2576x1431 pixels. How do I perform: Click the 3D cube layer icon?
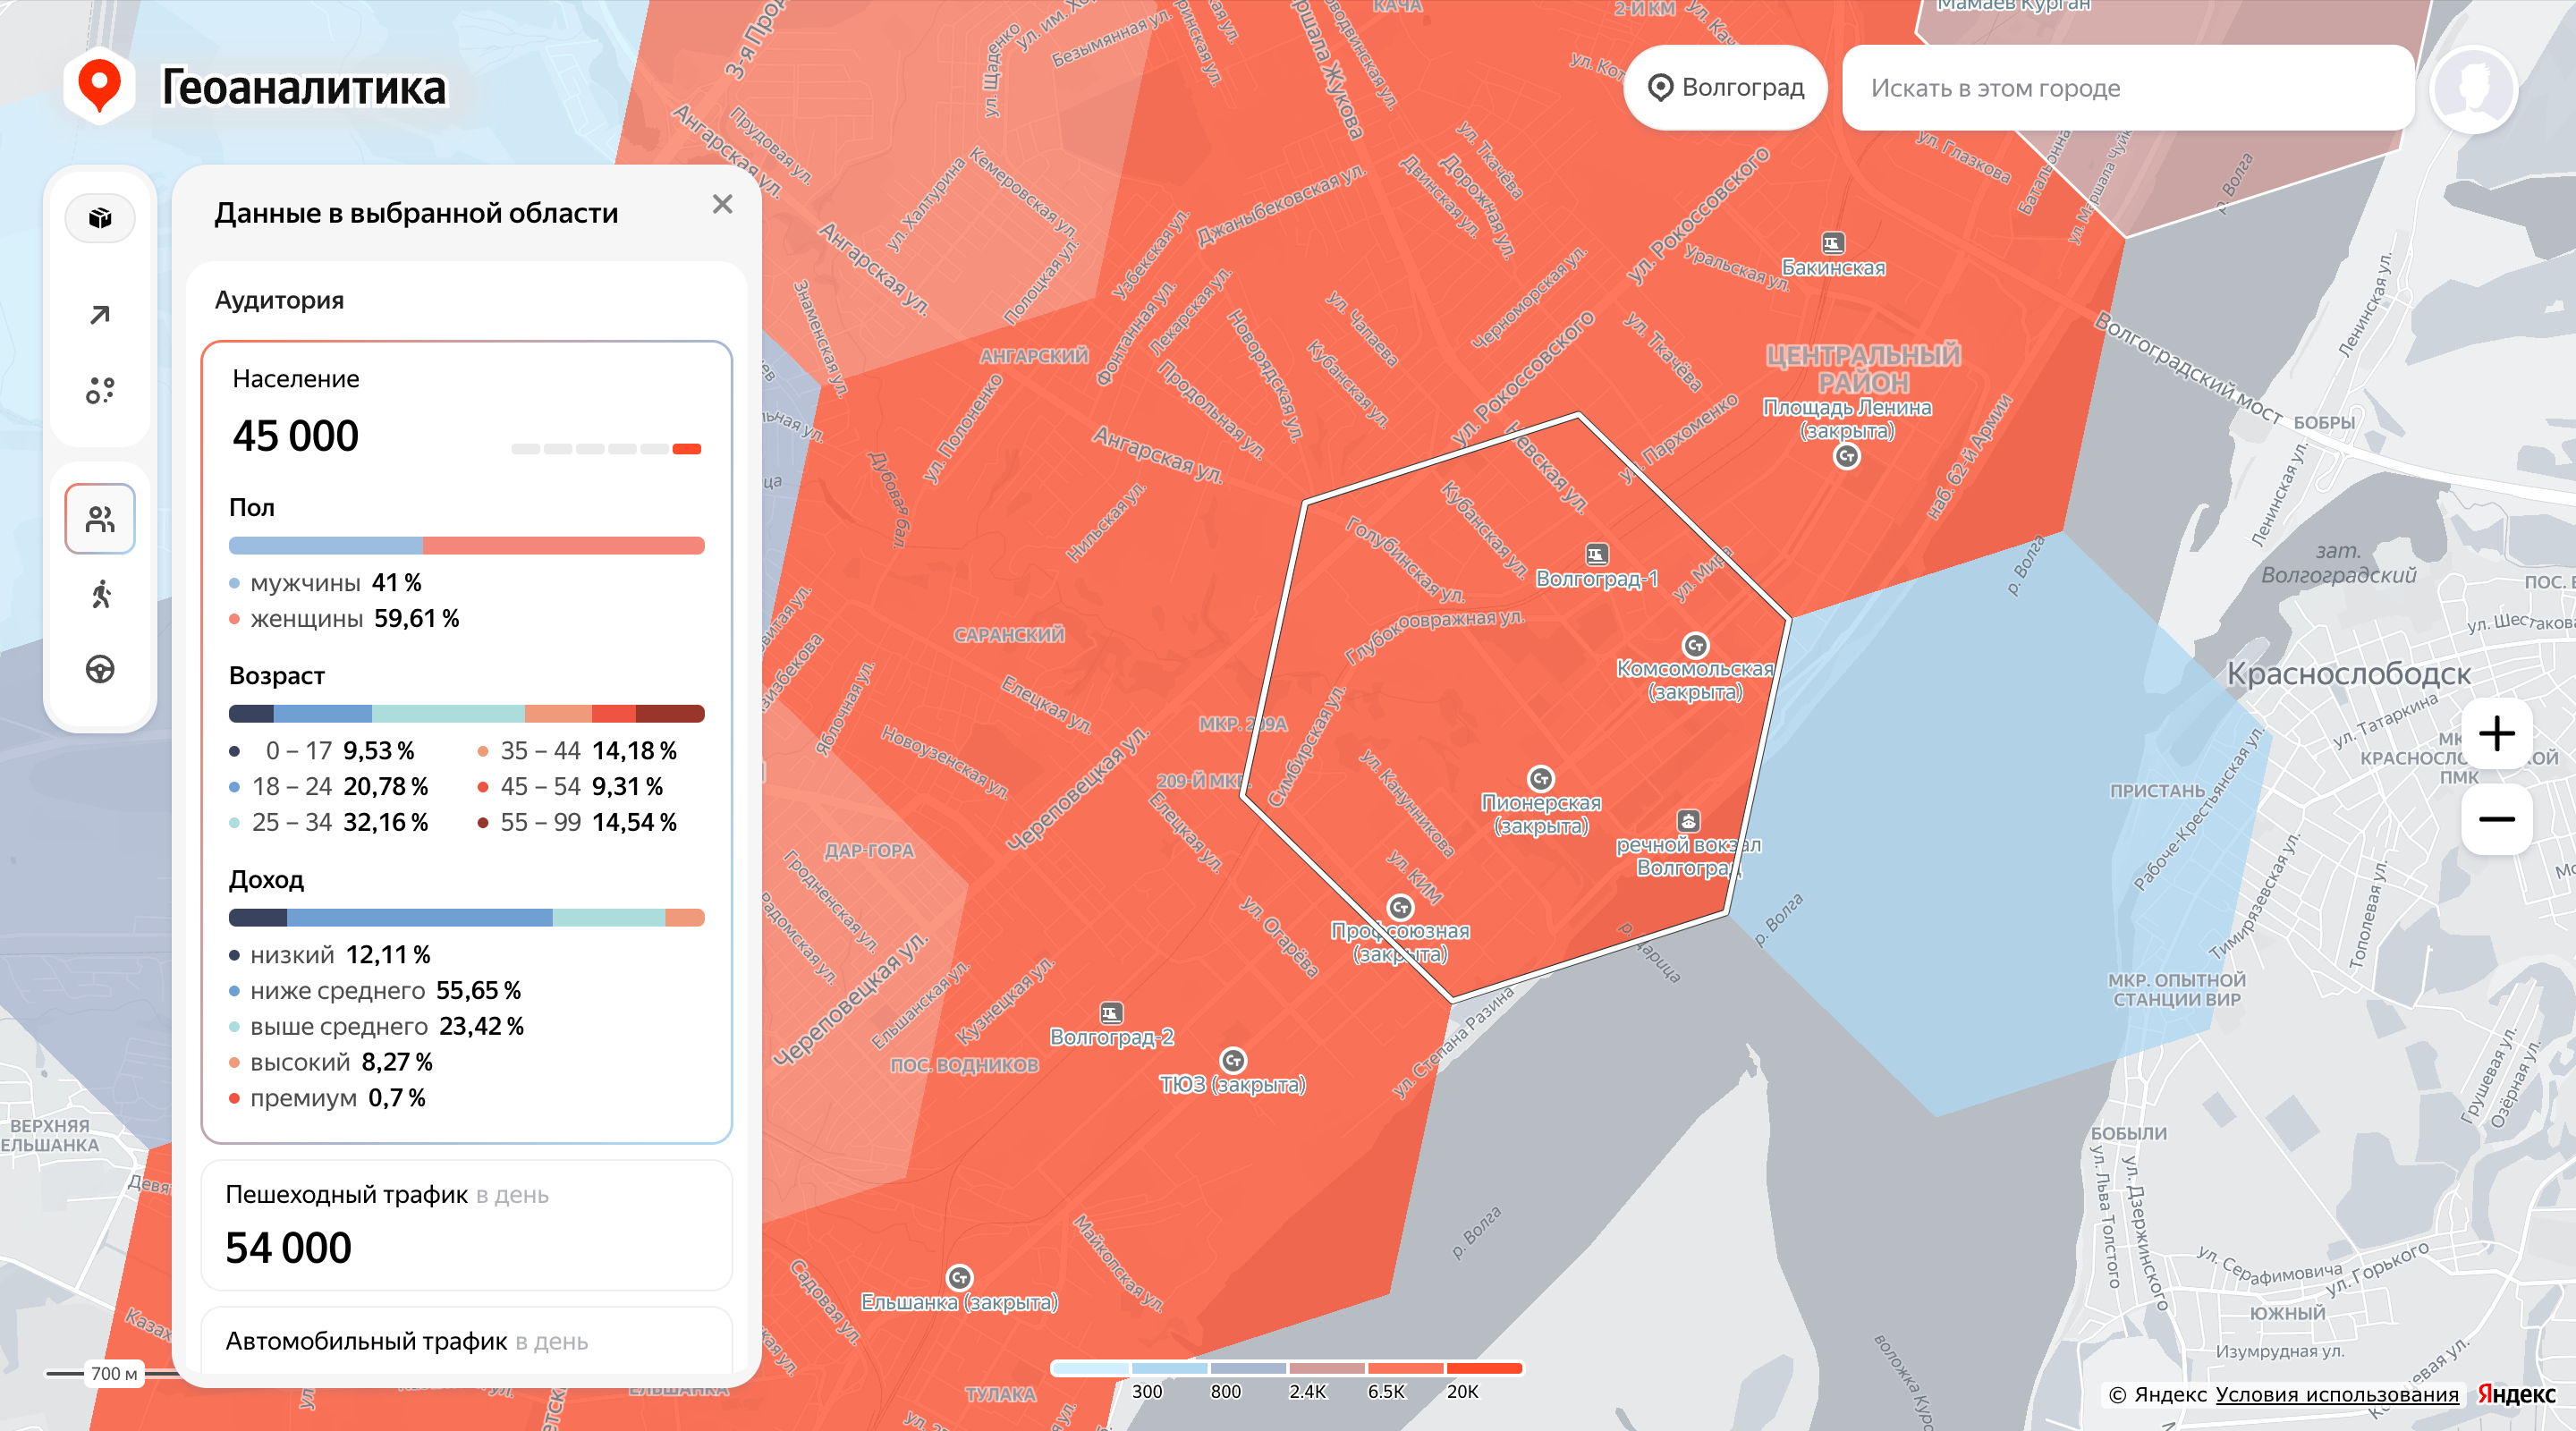100,217
